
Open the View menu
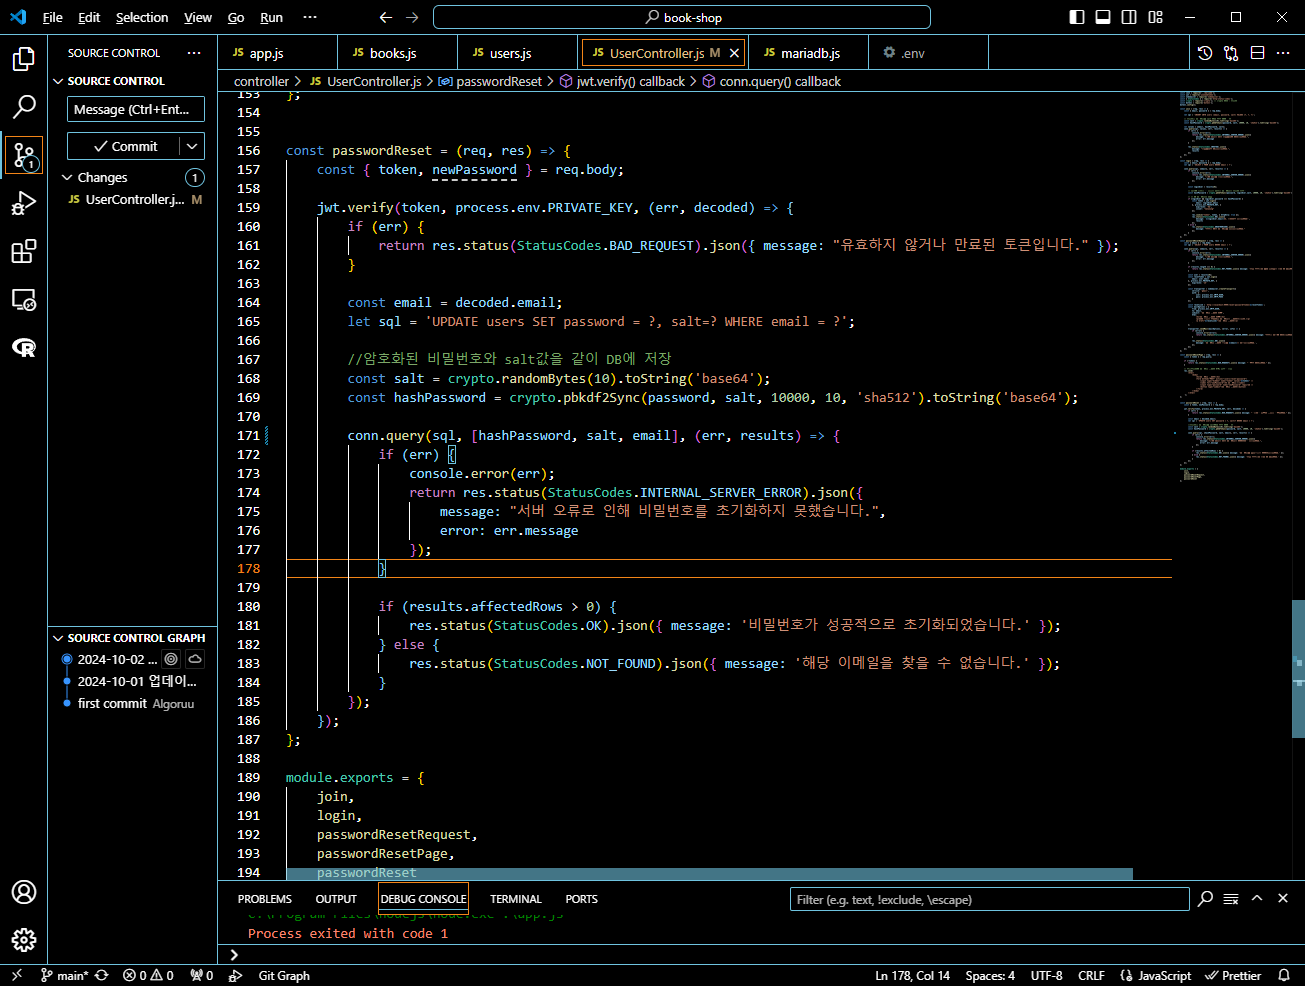click(198, 17)
